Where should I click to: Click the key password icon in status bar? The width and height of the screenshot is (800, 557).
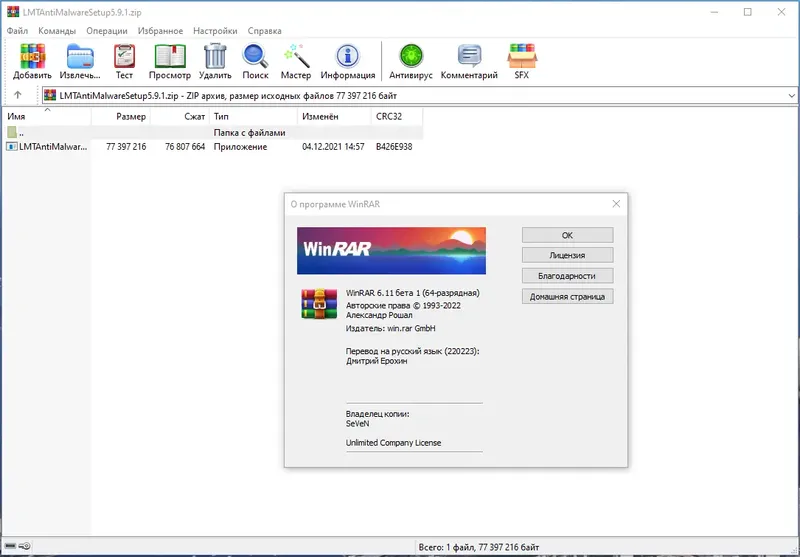pos(25,546)
